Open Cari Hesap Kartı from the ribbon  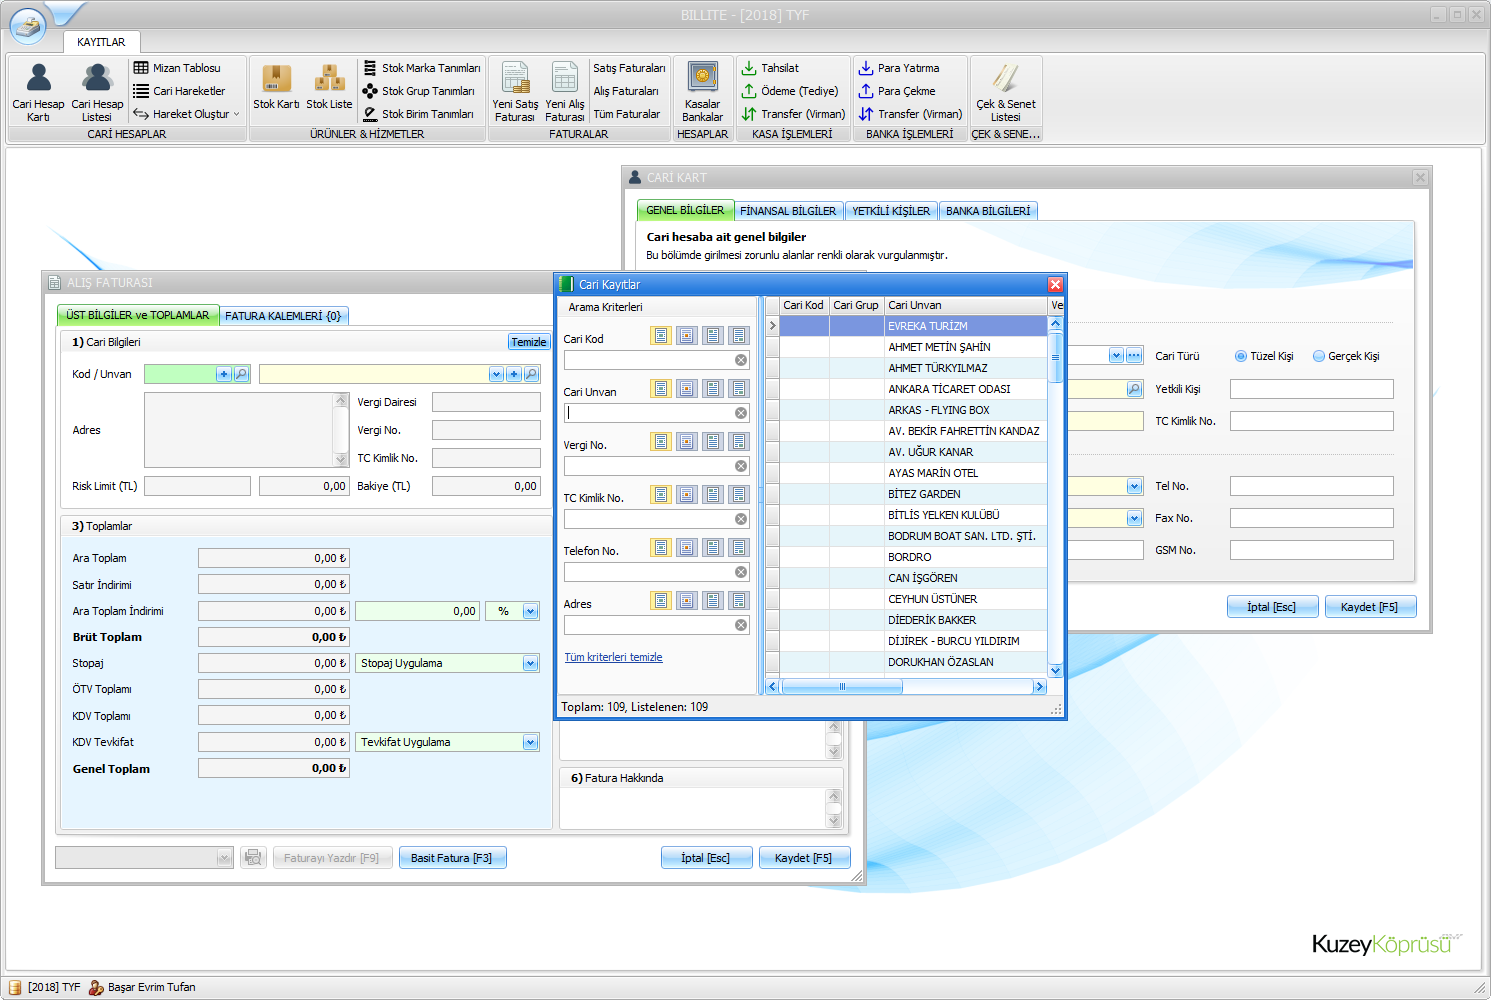(38, 92)
